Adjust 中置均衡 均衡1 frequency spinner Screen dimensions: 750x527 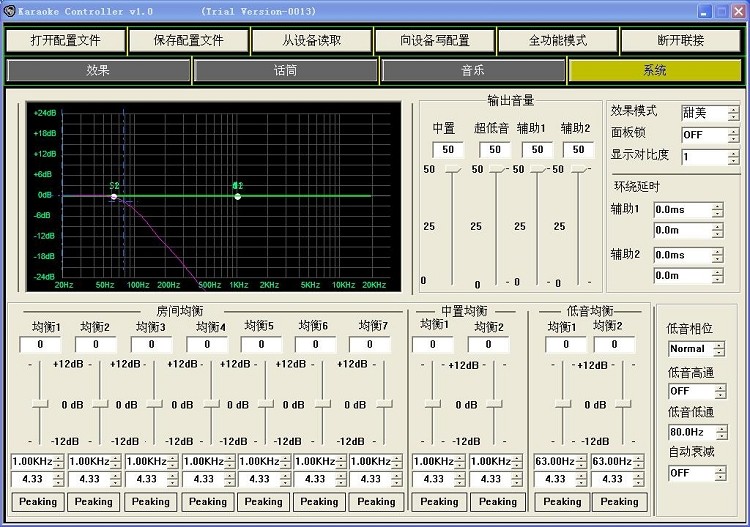pos(439,461)
